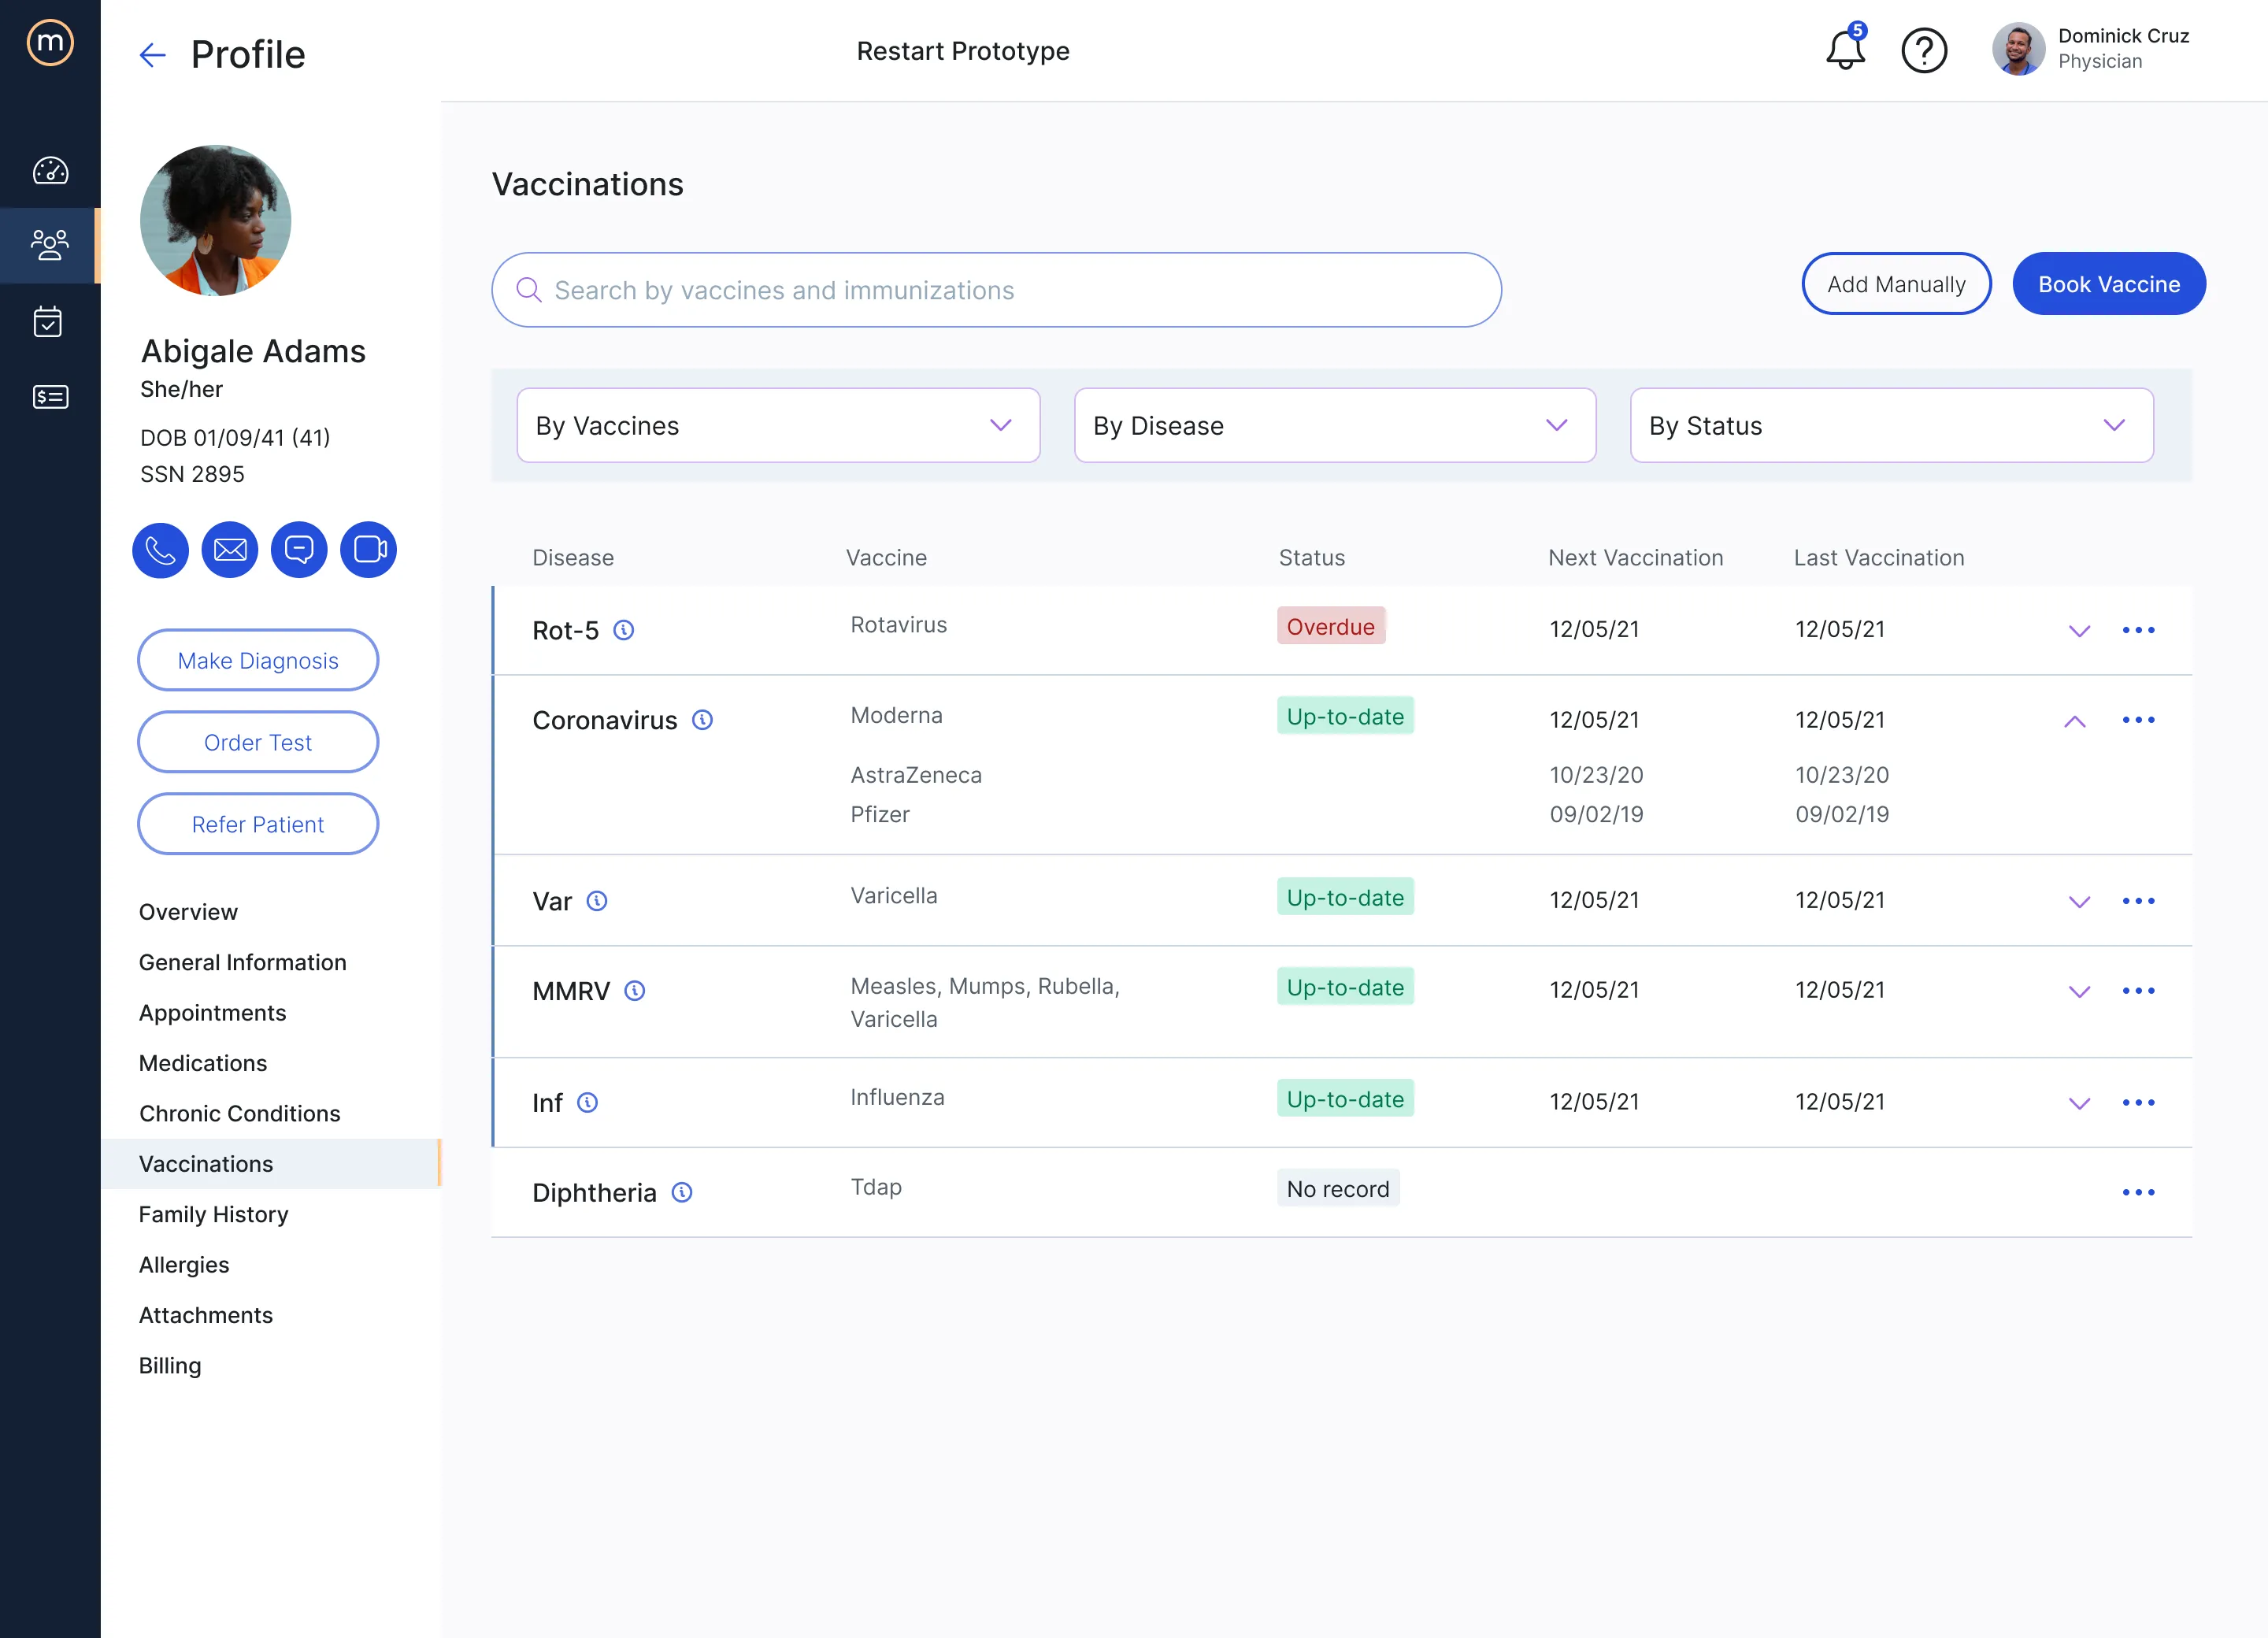The width and height of the screenshot is (2268, 1638).
Task: Go to calendar in left sidebar
Action: pos(49,322)
